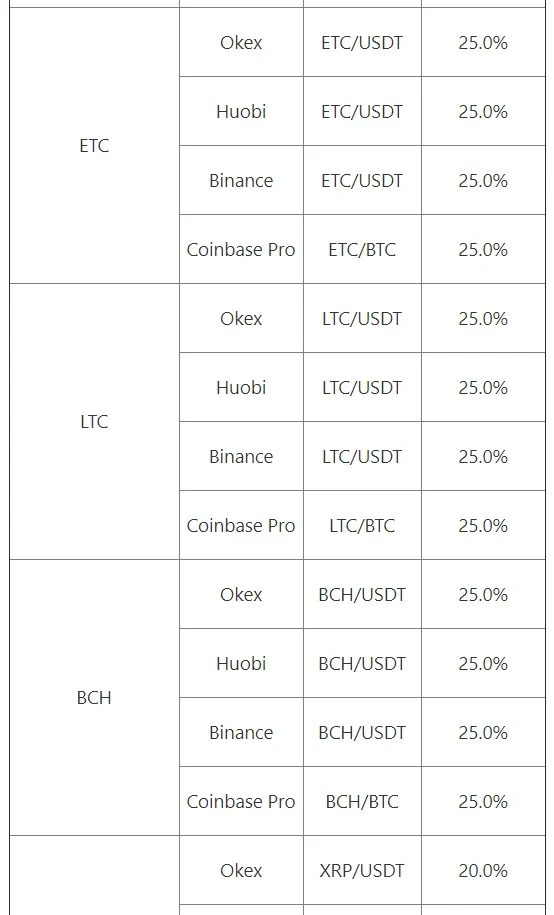
Task: Click the ETC index name cell
Action: [x=94, y=145]
